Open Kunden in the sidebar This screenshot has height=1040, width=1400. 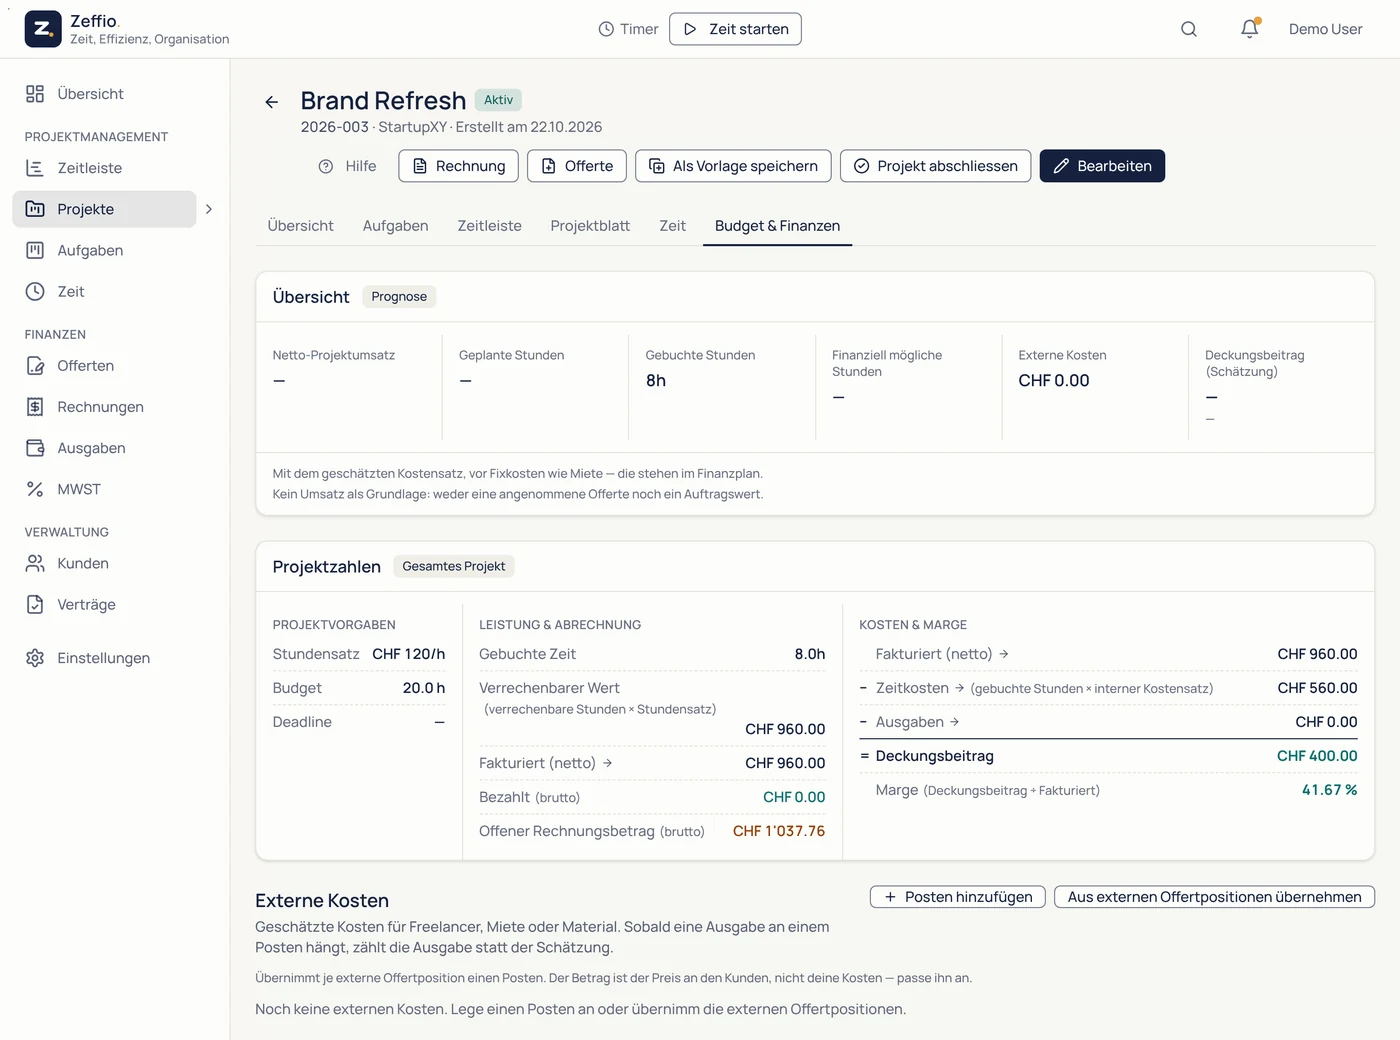(x=105, y=563)
